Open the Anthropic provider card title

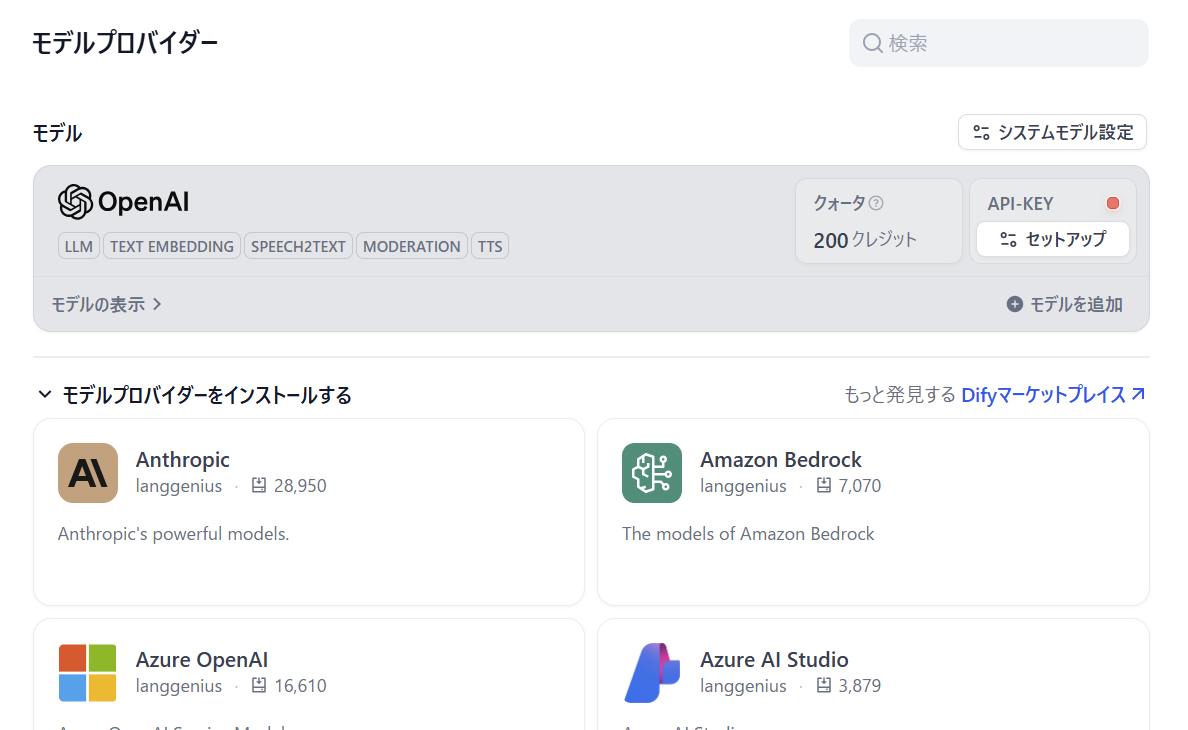183,460
